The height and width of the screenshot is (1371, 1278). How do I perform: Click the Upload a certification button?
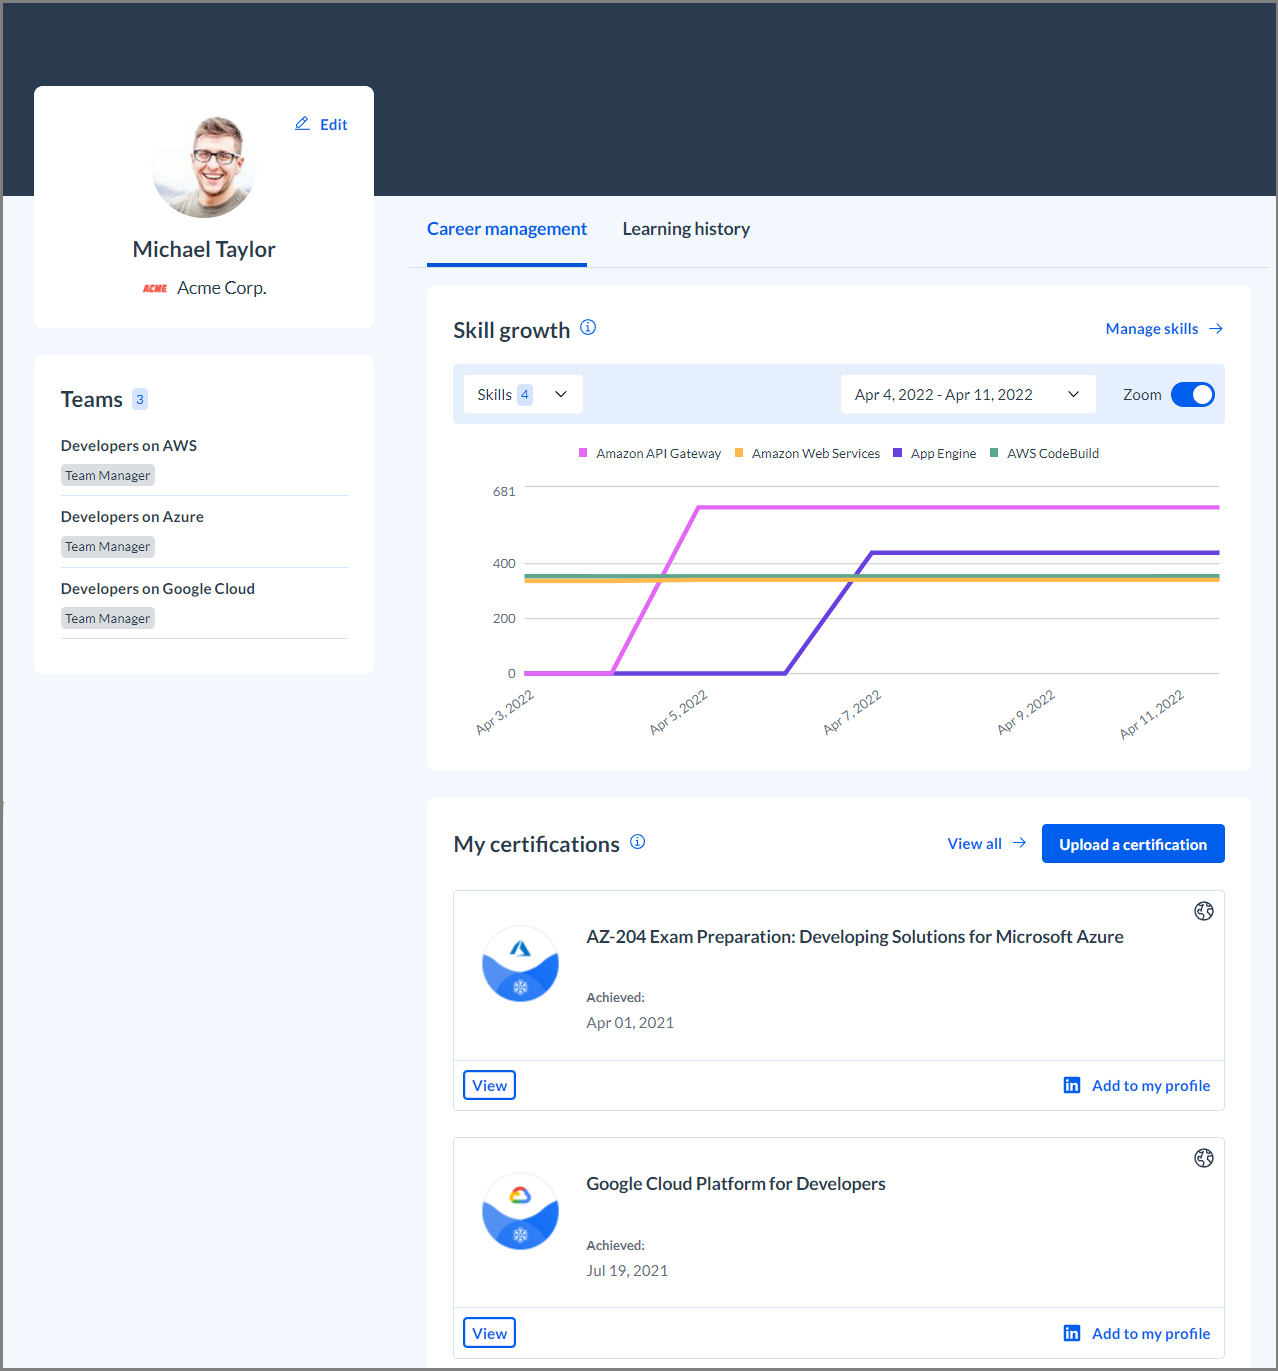coord(1133,844)
